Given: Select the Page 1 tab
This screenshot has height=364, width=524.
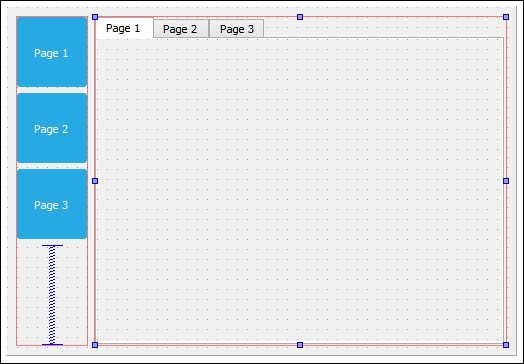Looking at the screenshot, I should [x=124, y=28].
